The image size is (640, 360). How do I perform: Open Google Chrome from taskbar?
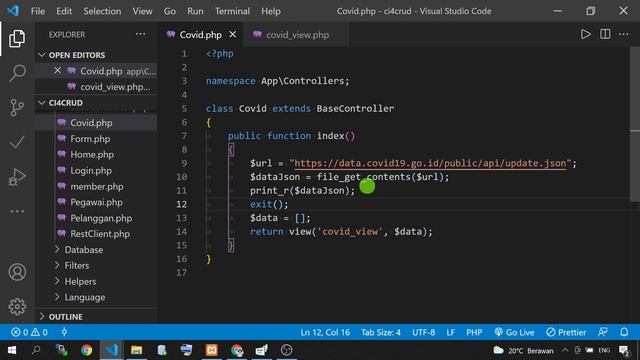[86, 350]
